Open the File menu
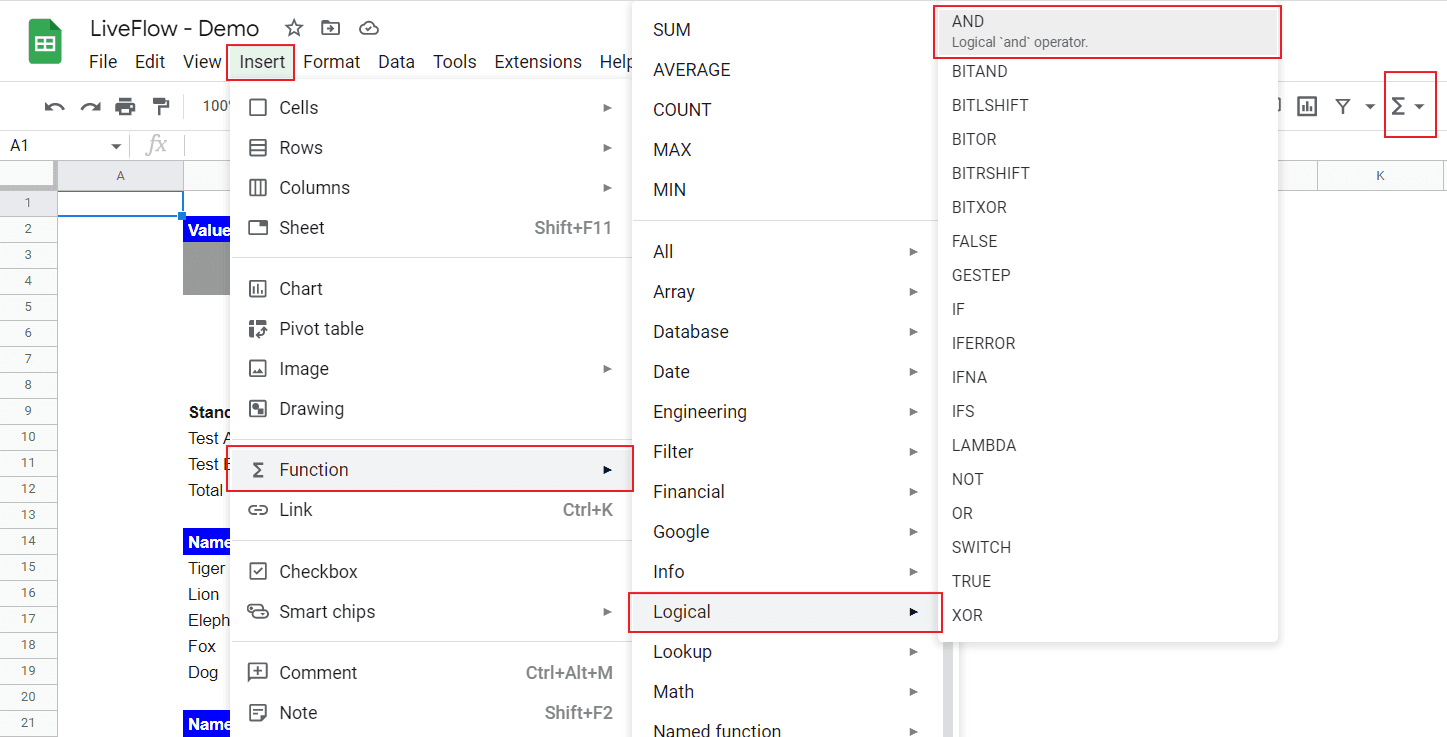Viewport: 1447px width, 737px height. pos(103,62)
